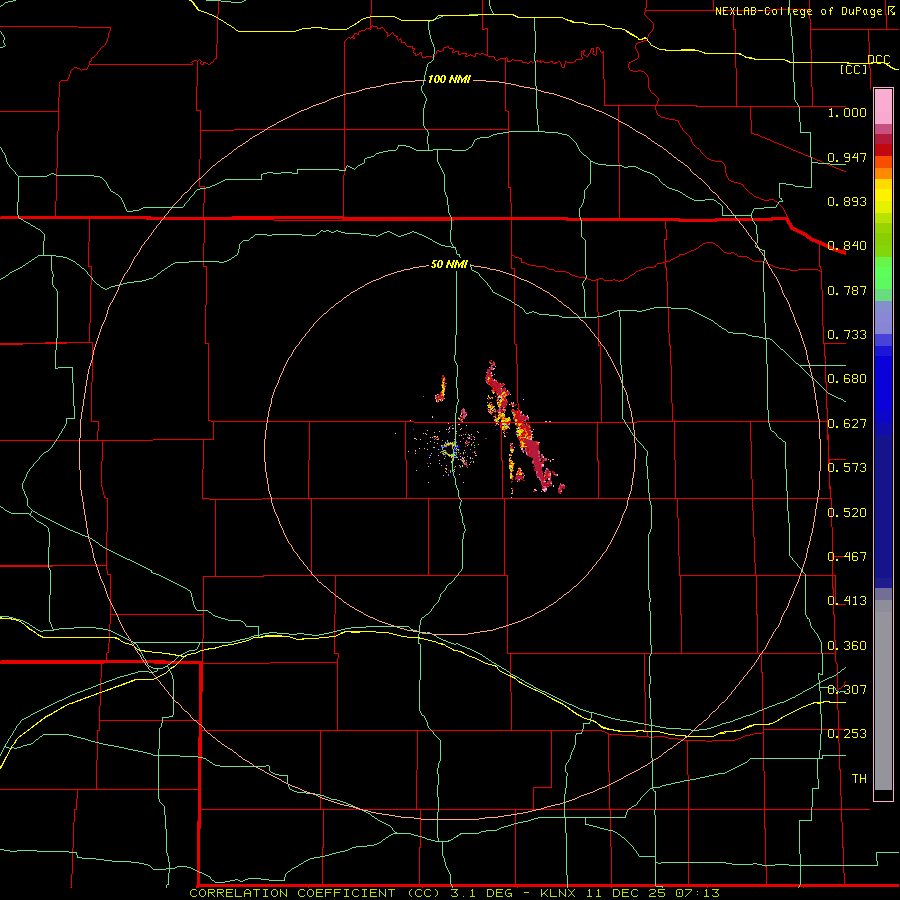Click the 0.520 scale value
This screenshot has width=900, height=900.
point(847,513)
